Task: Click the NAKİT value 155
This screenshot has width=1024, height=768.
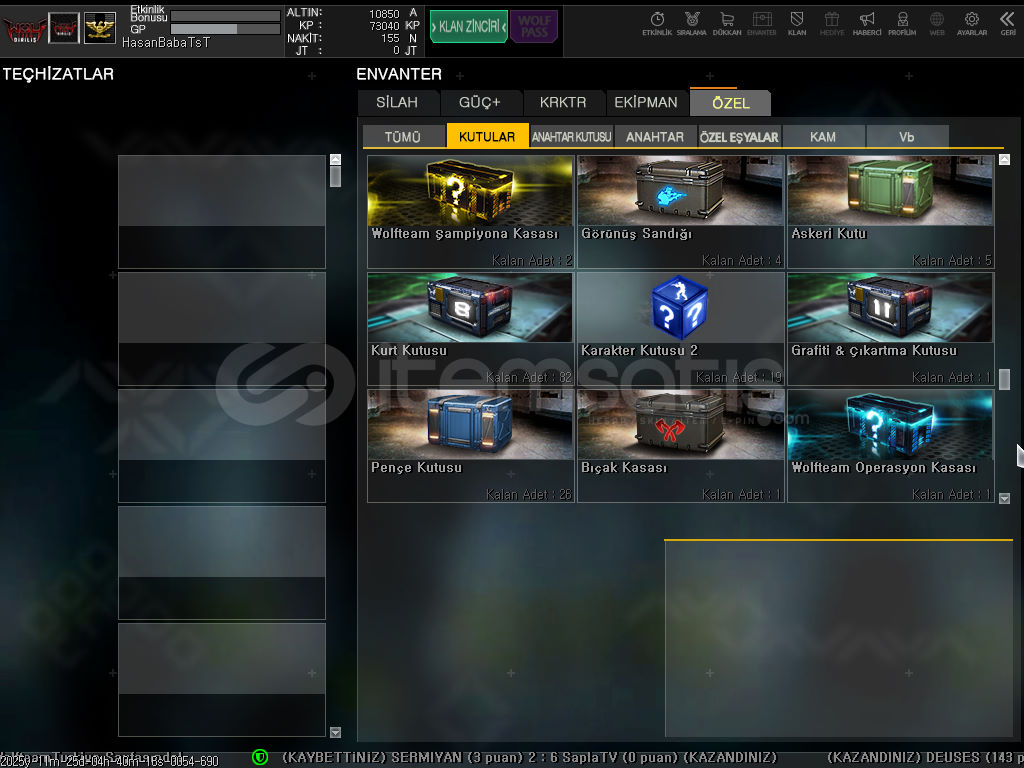Action: 391,39
